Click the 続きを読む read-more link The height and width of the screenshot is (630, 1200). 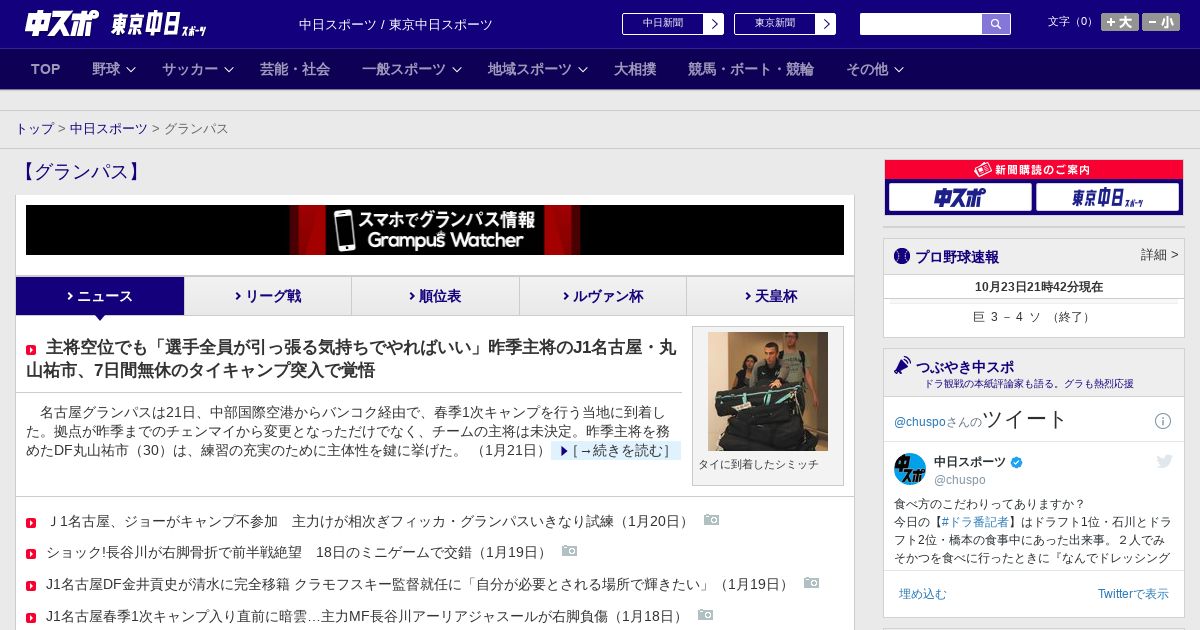pos(615,451)
